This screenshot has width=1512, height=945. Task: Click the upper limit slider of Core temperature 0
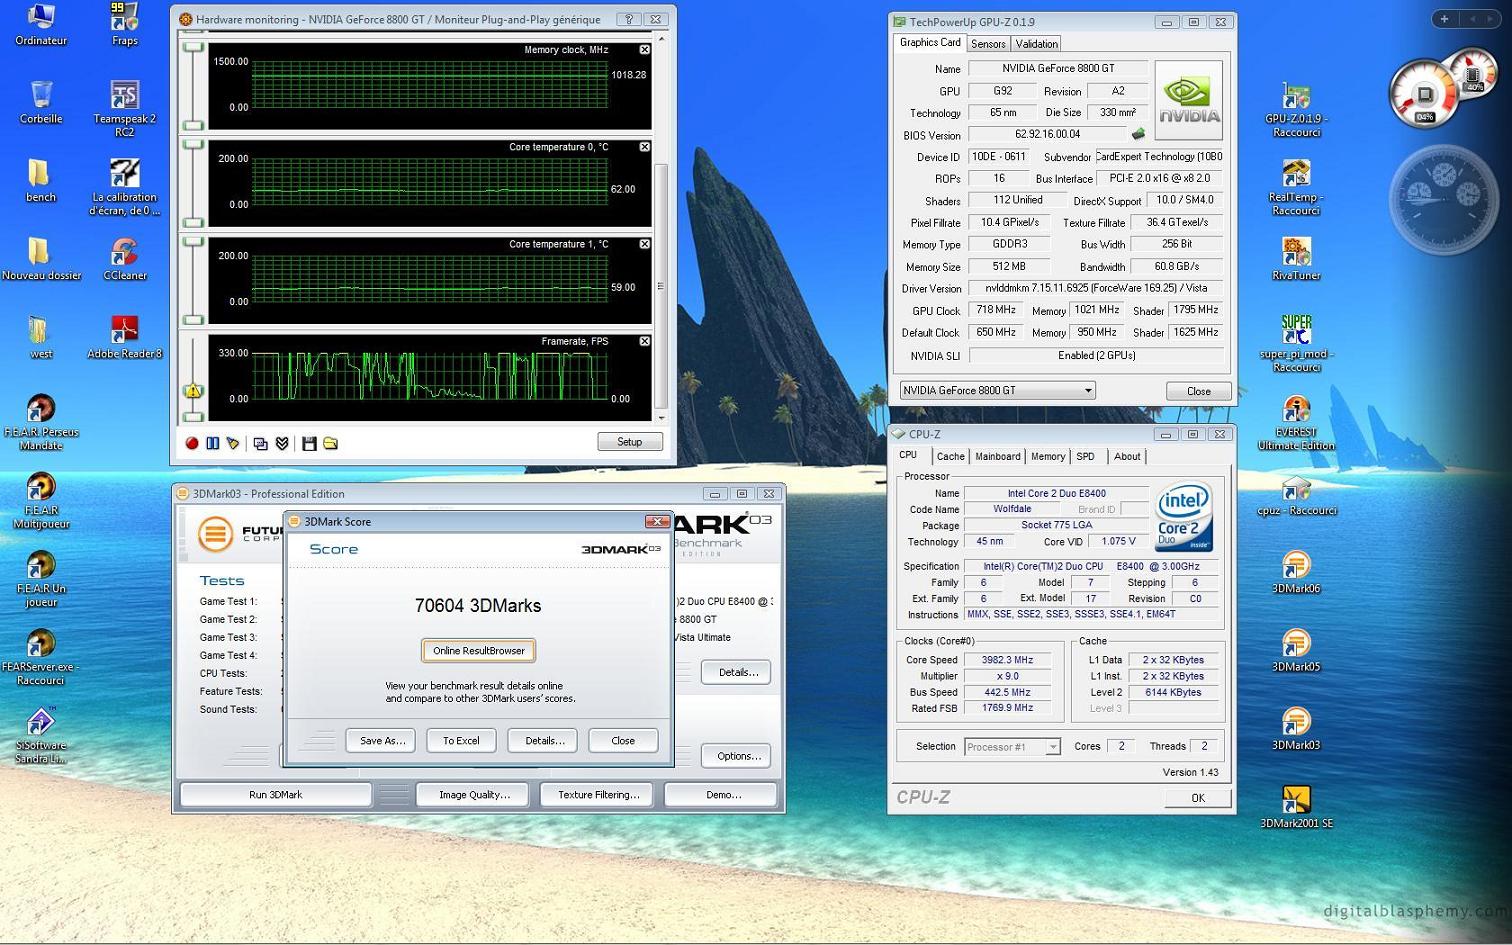click(193, 143)
